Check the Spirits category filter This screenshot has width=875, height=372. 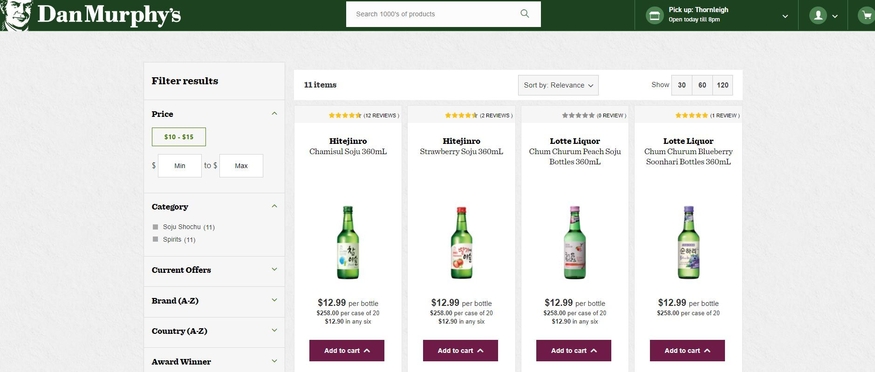pyautogui.click(x=155, y=239)
